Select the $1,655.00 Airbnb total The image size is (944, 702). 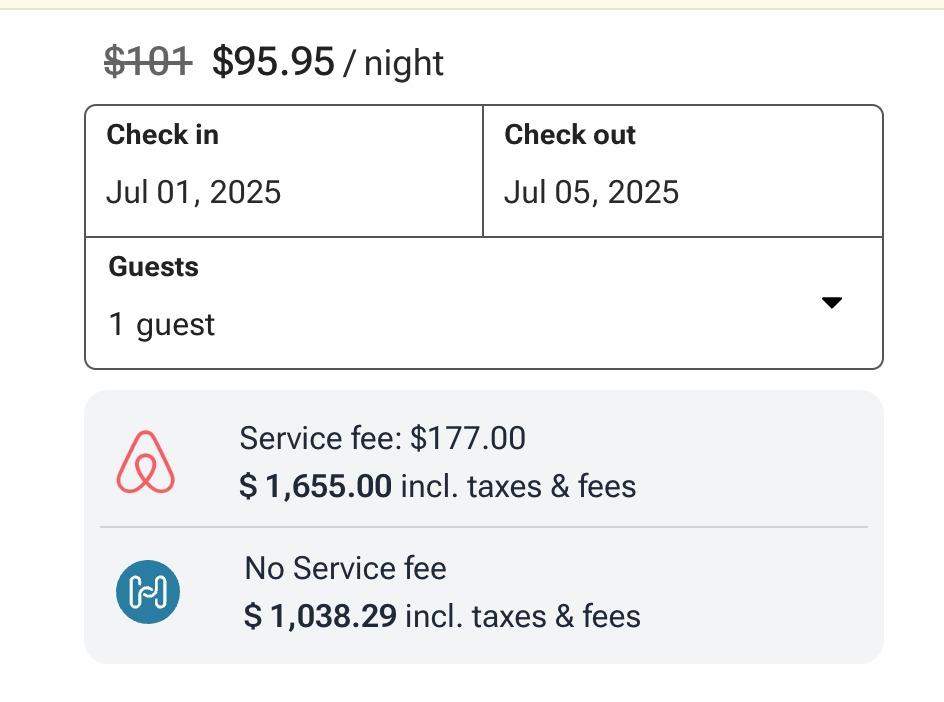tap(316, 487)
